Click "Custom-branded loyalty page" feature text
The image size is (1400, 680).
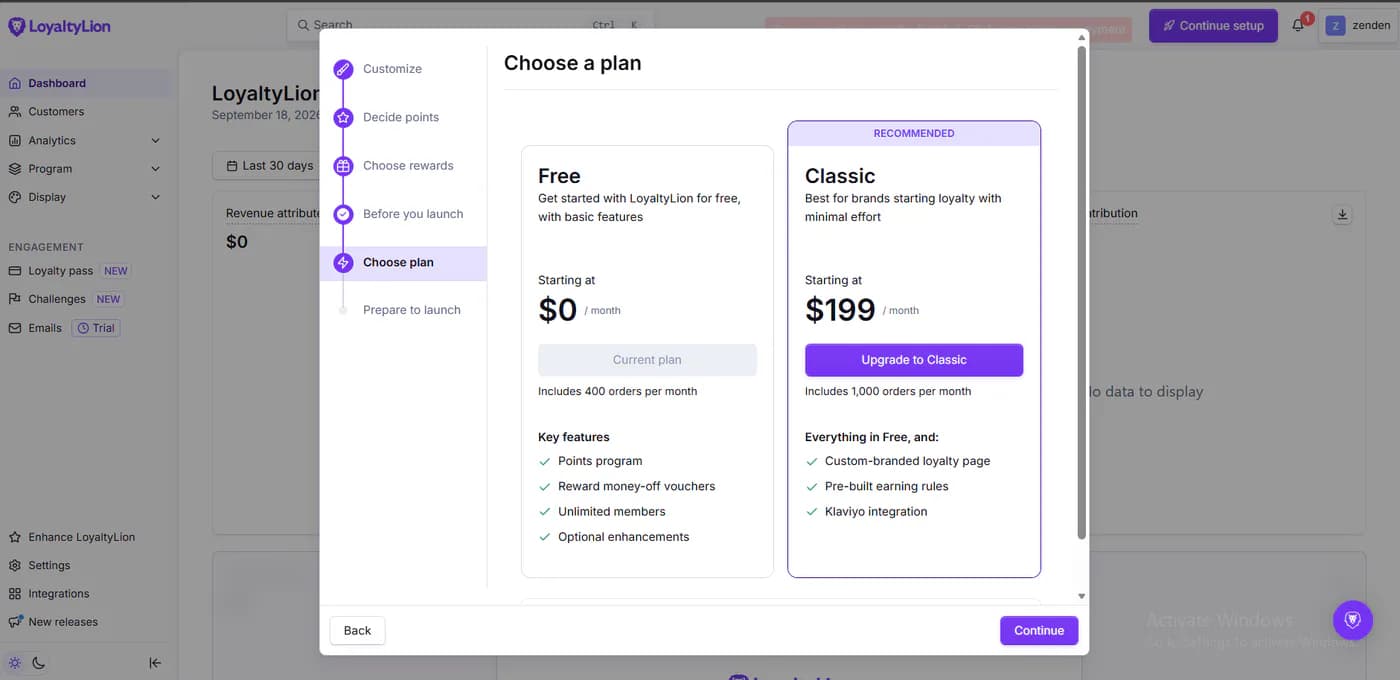[908, 461]
